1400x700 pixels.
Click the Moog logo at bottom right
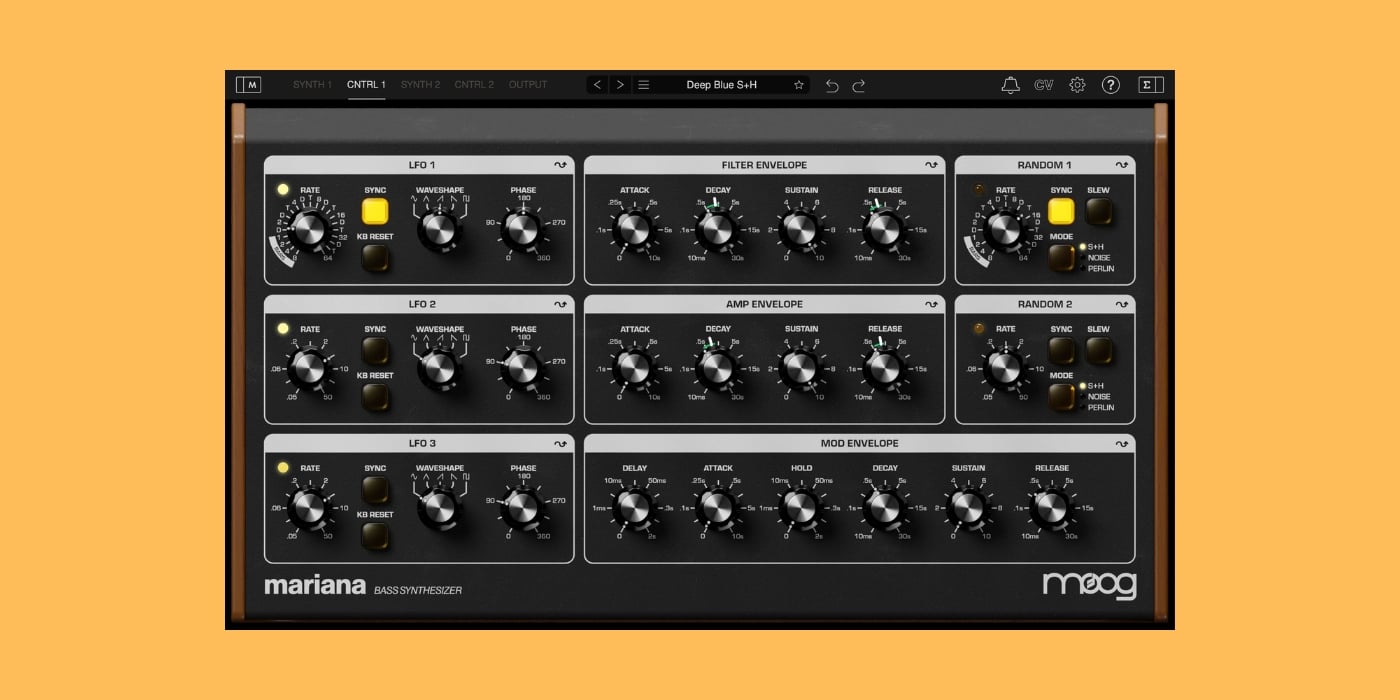pos(1089,585)
